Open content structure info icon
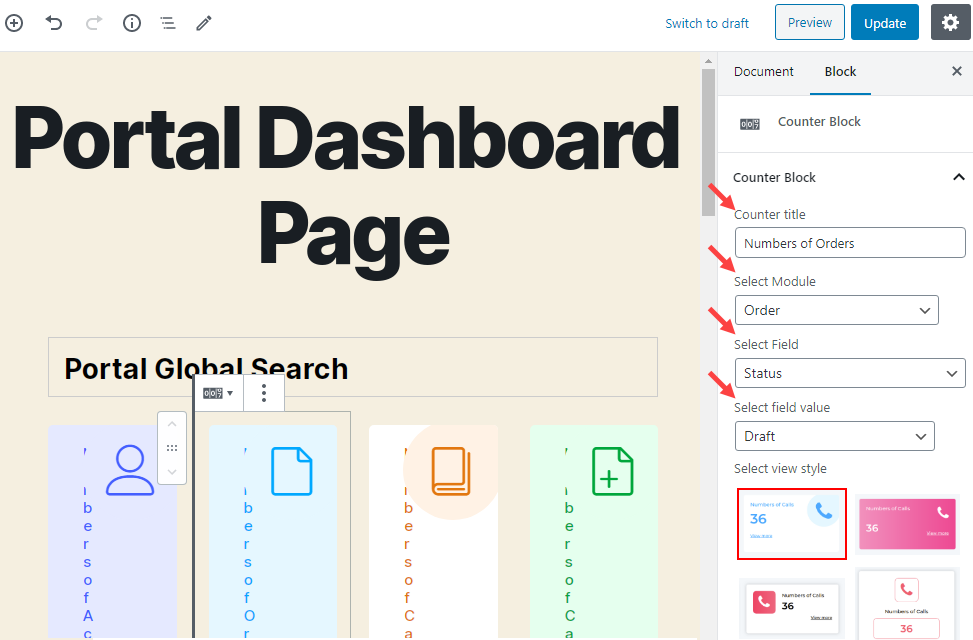Viewport: 973px width, 640px height. (132, 23)
